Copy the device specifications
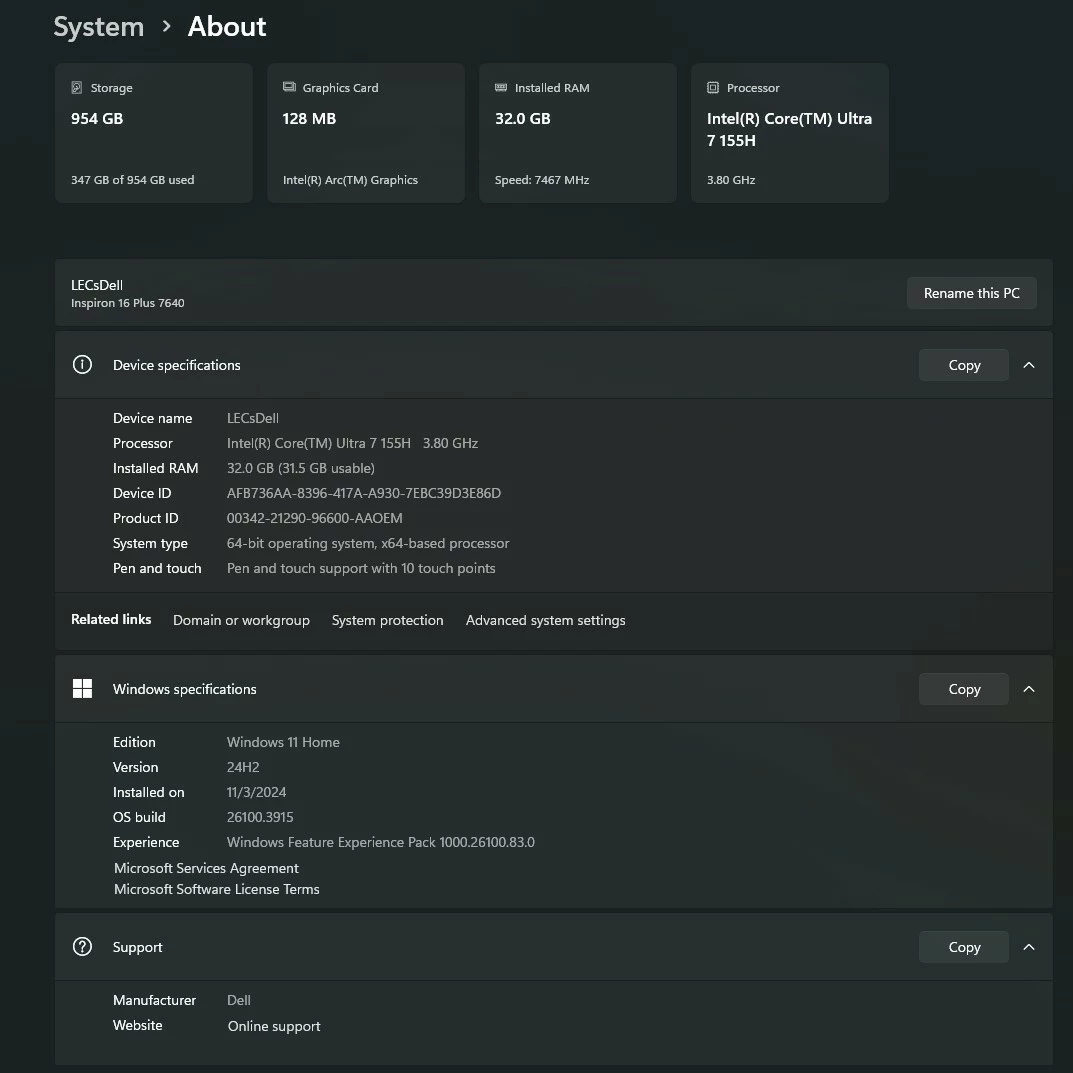Viewport: 1073px width, 1073px height. click(964, 365)
